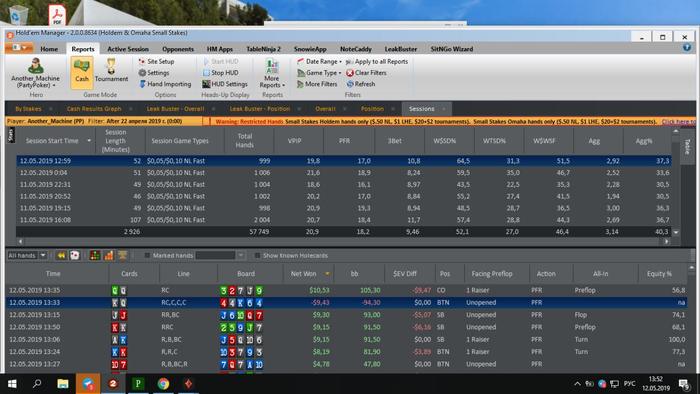Open the notification center icon

[684, 384]
